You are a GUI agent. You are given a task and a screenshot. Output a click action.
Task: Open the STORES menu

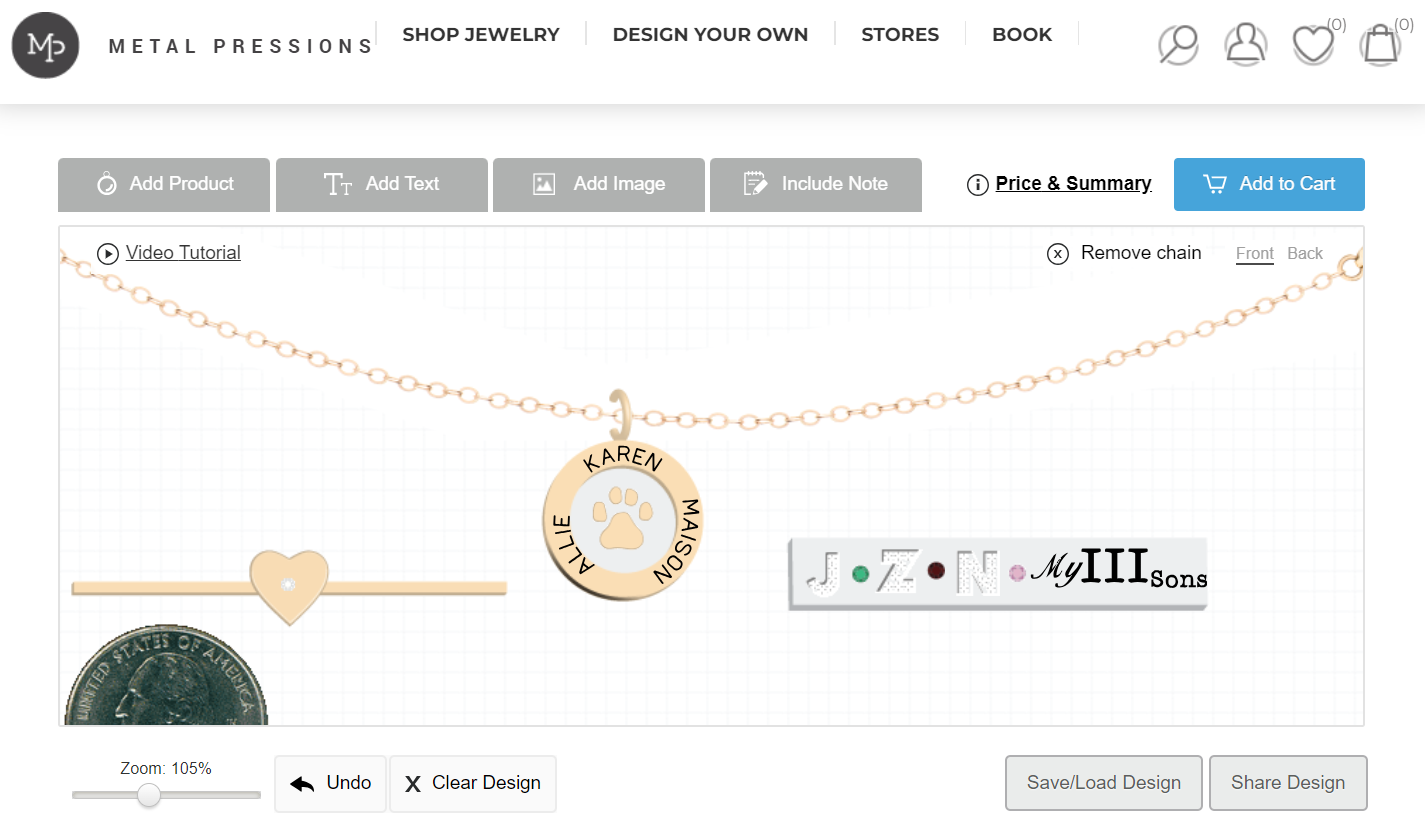[x=900, y=34]
